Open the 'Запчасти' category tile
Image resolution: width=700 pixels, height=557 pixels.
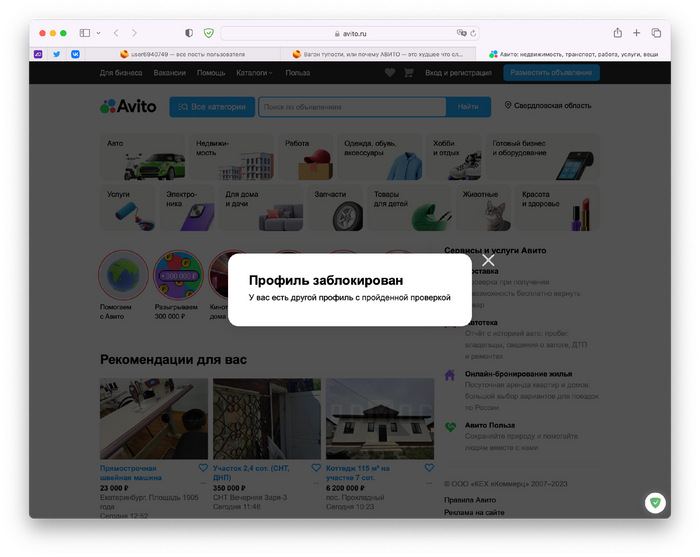tap(335, 208)
